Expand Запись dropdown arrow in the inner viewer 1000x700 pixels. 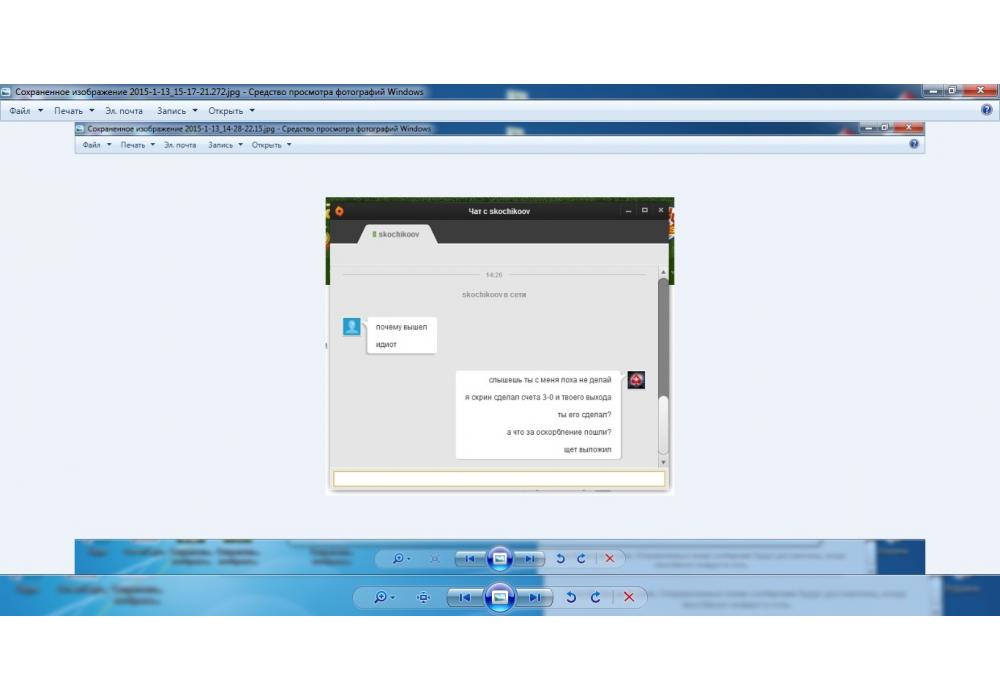[x=240, y=145]
